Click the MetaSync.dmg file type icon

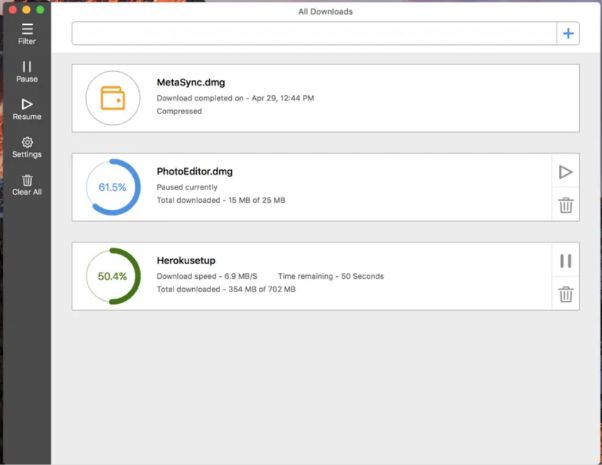point(113,98)
